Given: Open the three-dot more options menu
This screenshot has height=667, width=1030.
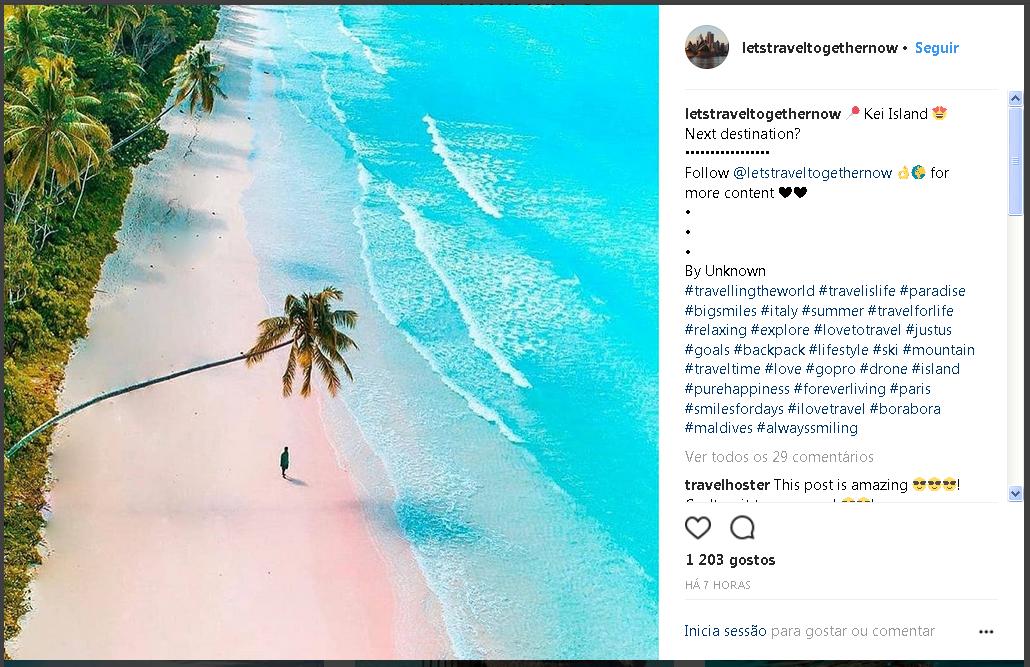Looking at the screenshot, I should point(986,632).
